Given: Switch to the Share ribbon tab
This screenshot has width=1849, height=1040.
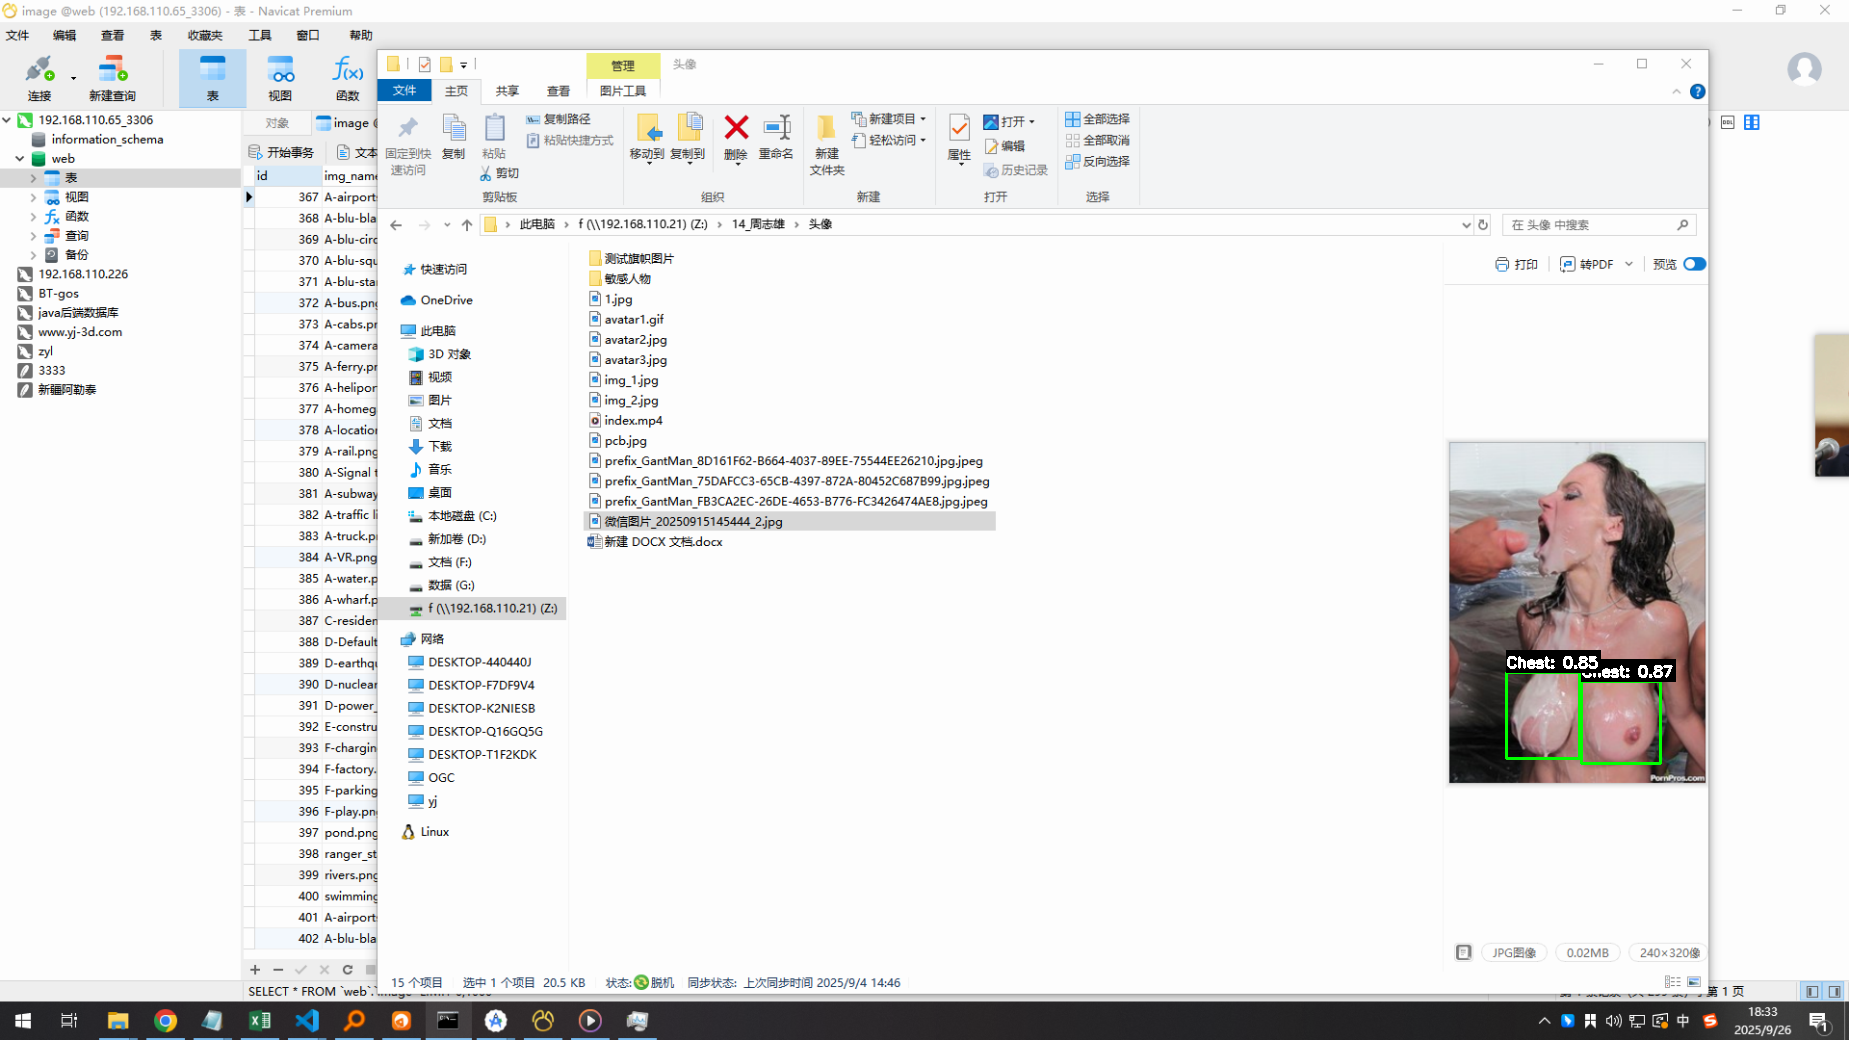Looking at the screenshot, I should [507, 91].
